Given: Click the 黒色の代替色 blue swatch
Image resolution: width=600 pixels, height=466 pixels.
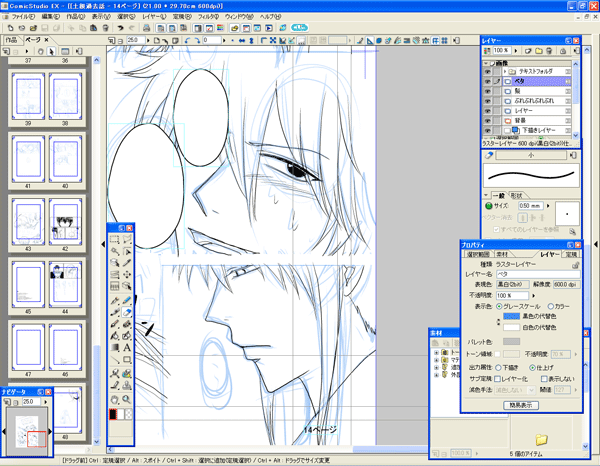Looking at the screenshot, I should pos(511,316).
